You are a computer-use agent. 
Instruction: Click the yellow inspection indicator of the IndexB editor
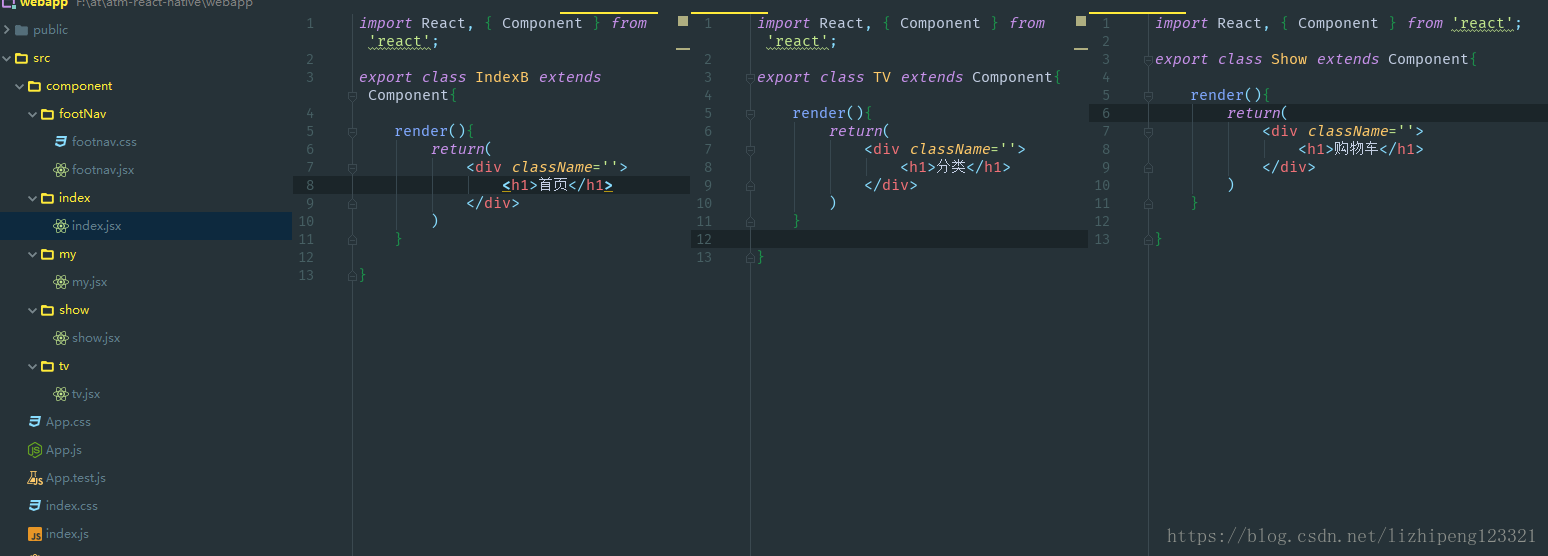[x=683, y=20]
